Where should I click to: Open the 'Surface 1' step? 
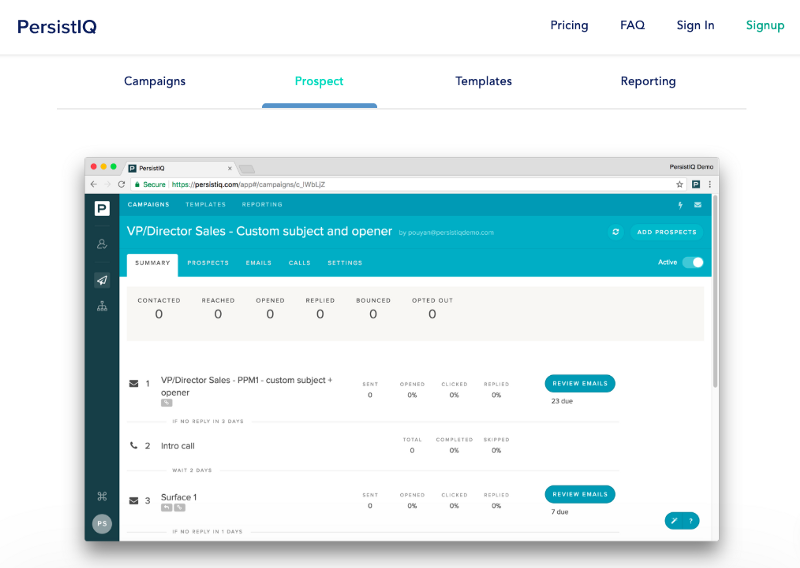point(179,497)
